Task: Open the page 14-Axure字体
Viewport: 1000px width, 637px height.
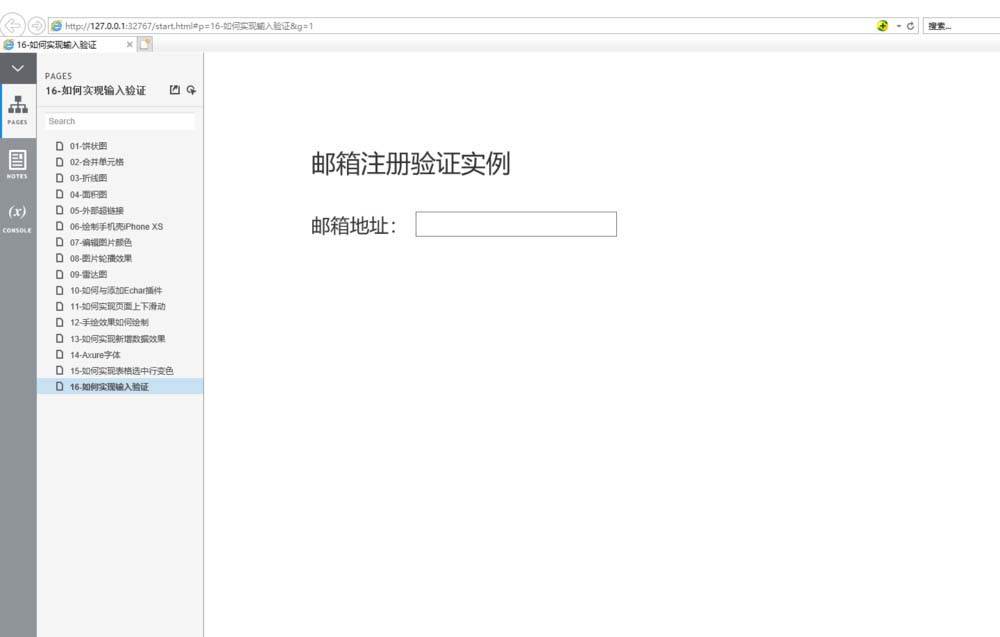Action: coord(95,354)
